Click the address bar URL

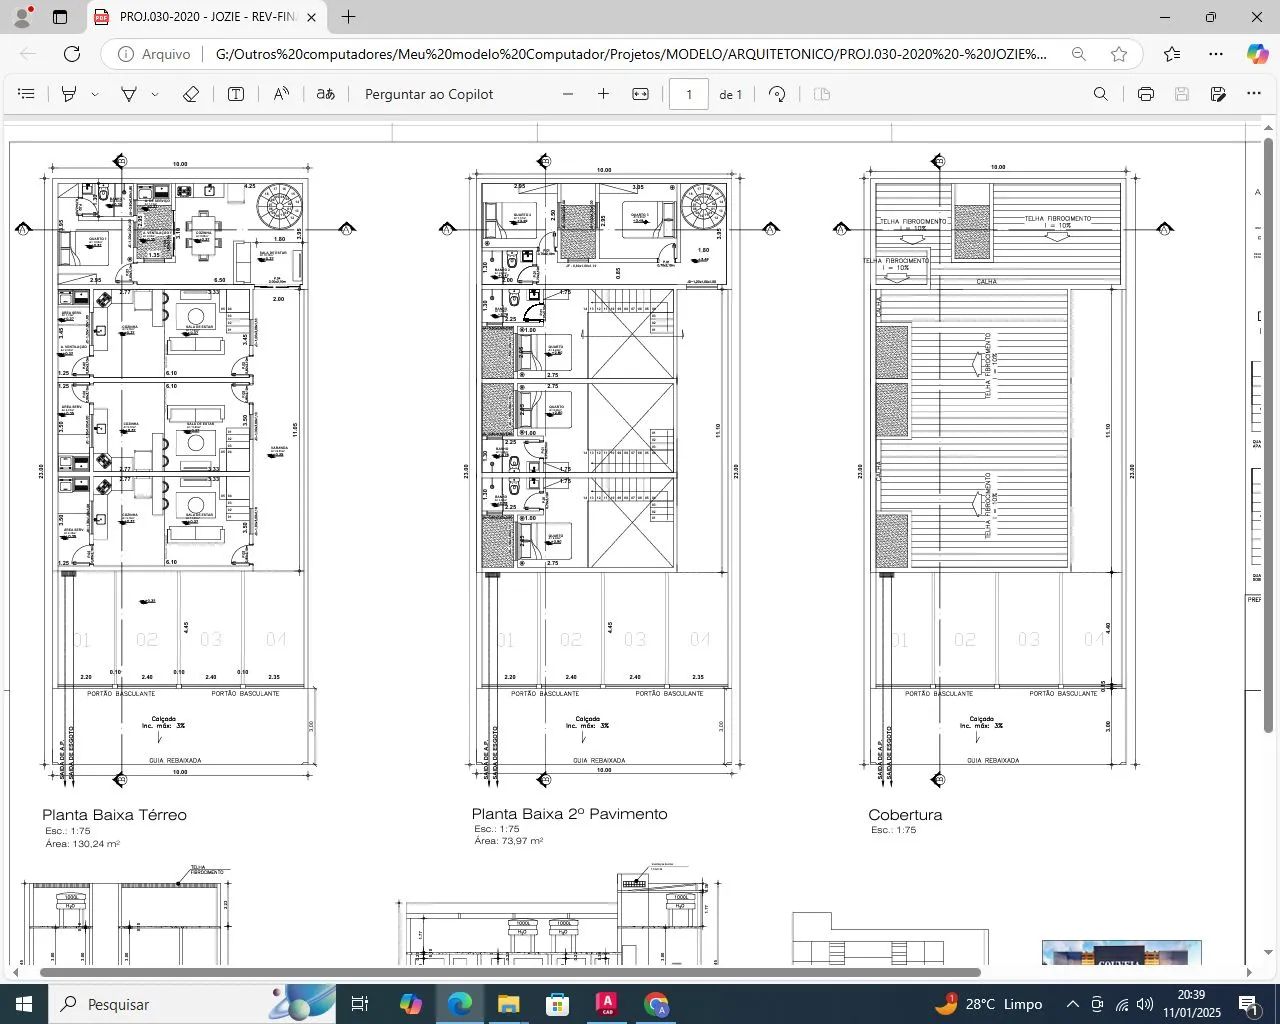click(631, 54)
